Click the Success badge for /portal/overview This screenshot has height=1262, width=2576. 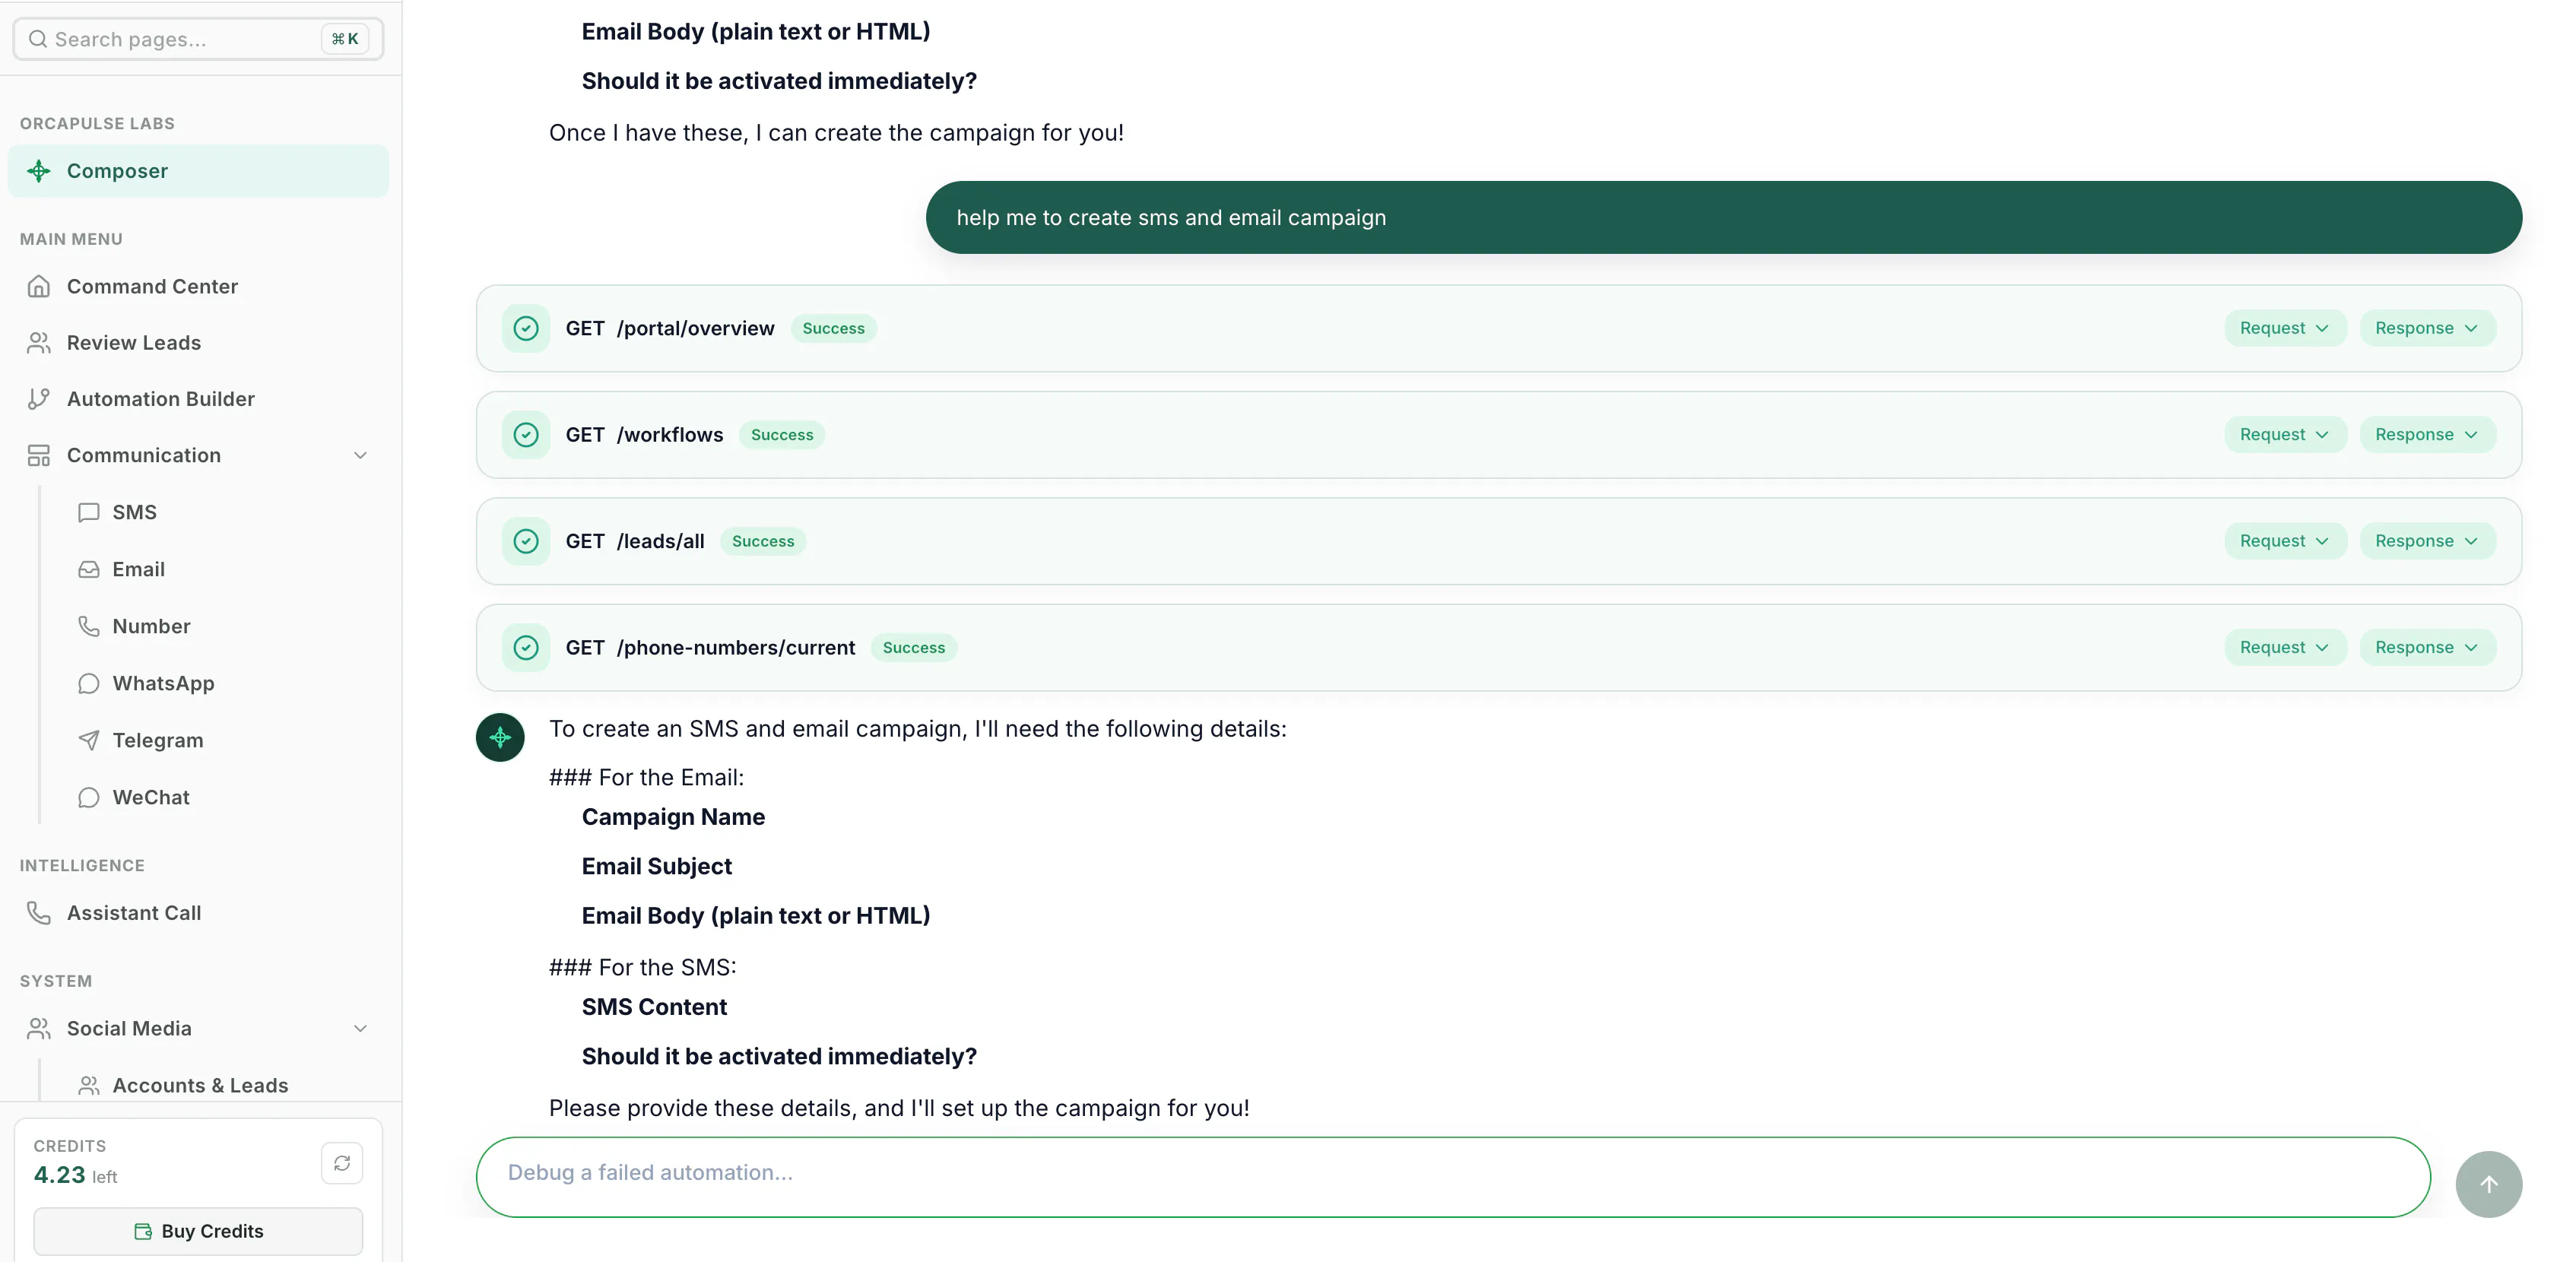833,328
